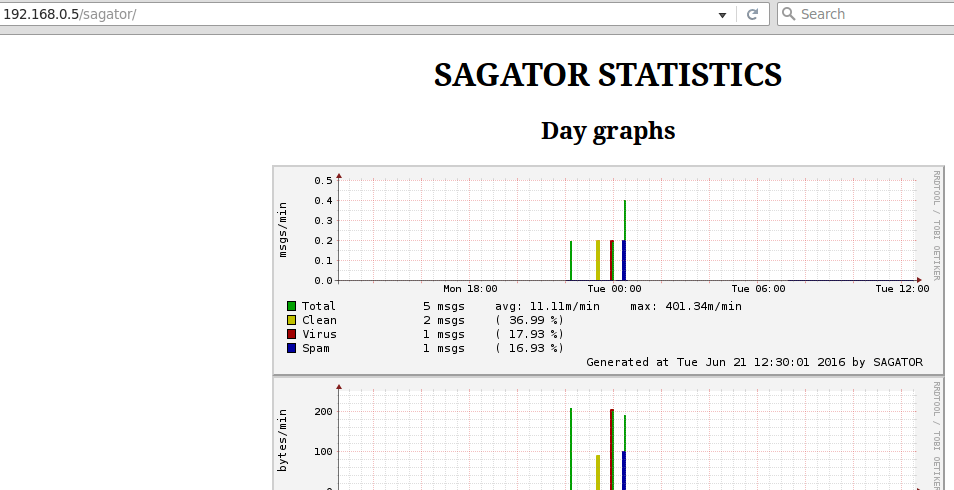Screen dimensions: 954x490
Task: Click the magnifier icon in the search box
Action: tap(788, 14)
